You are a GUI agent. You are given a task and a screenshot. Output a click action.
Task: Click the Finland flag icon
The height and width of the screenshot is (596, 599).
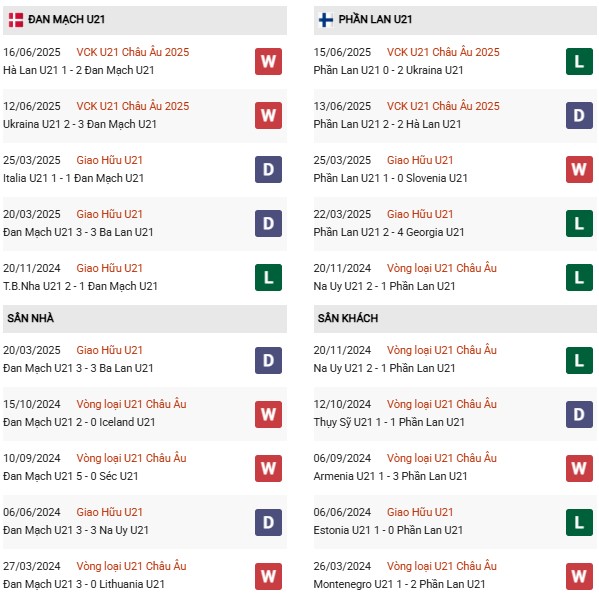click(325, 19)
